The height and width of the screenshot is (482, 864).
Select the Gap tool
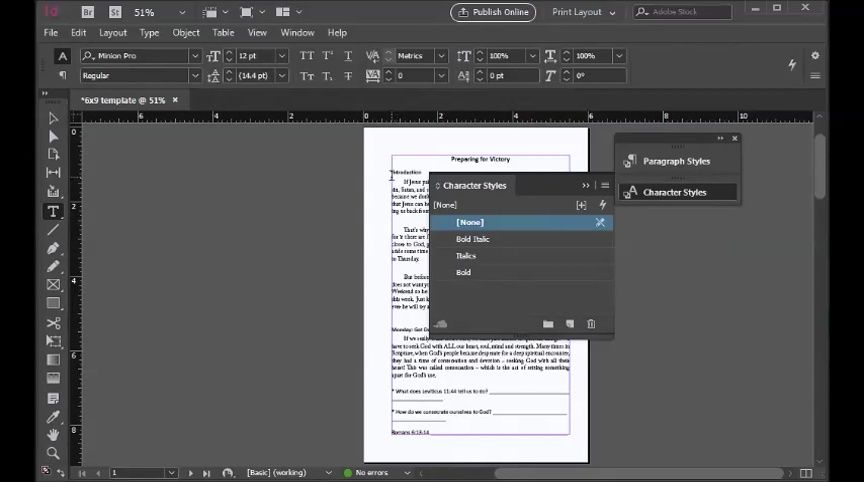(x=53, y=172)
